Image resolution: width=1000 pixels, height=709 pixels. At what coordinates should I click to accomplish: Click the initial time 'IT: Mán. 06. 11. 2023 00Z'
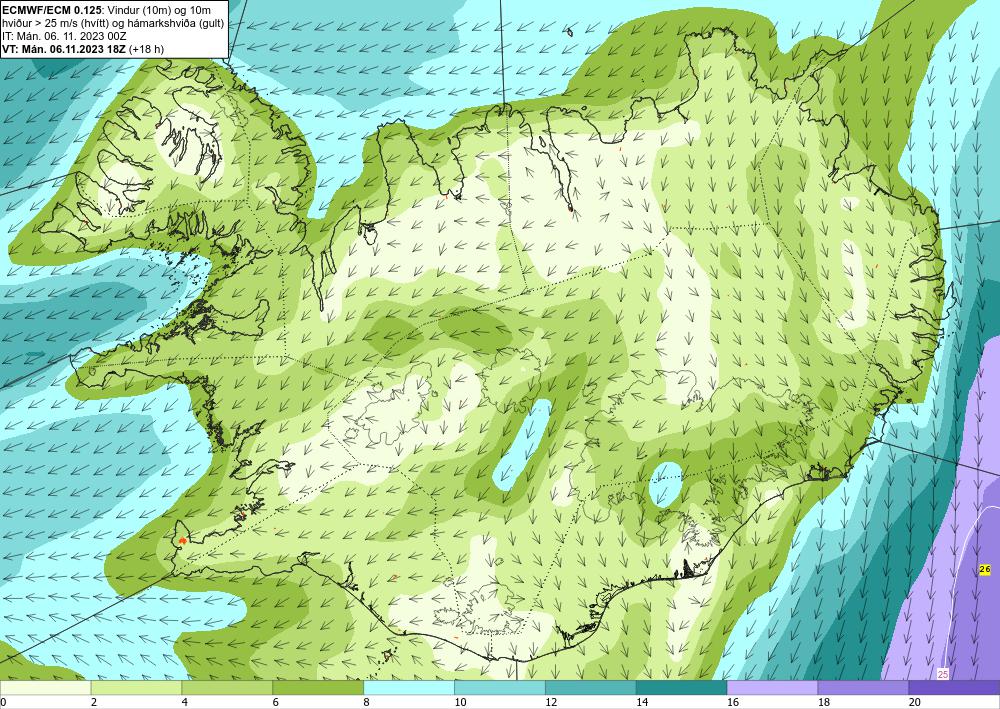coord(64,36)
